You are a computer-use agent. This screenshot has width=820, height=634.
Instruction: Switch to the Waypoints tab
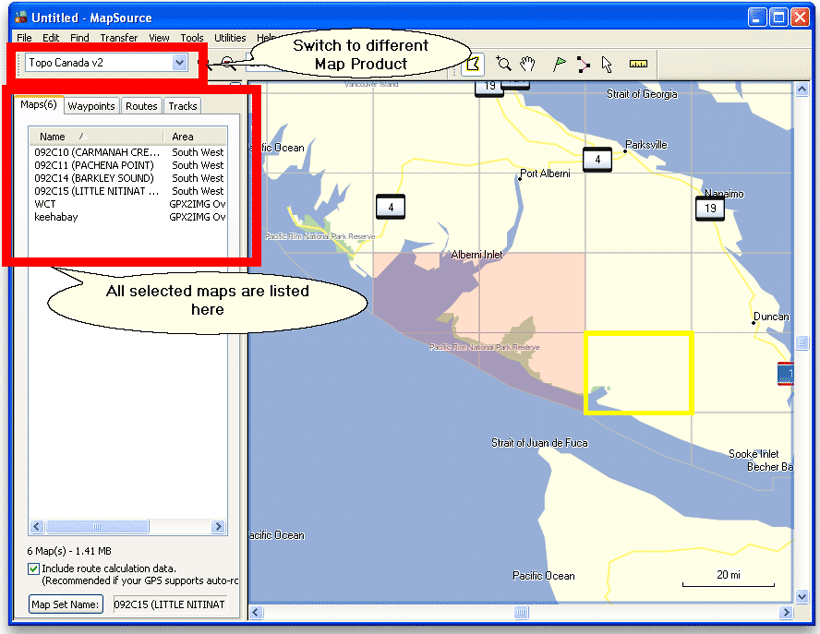coord(91,106)
